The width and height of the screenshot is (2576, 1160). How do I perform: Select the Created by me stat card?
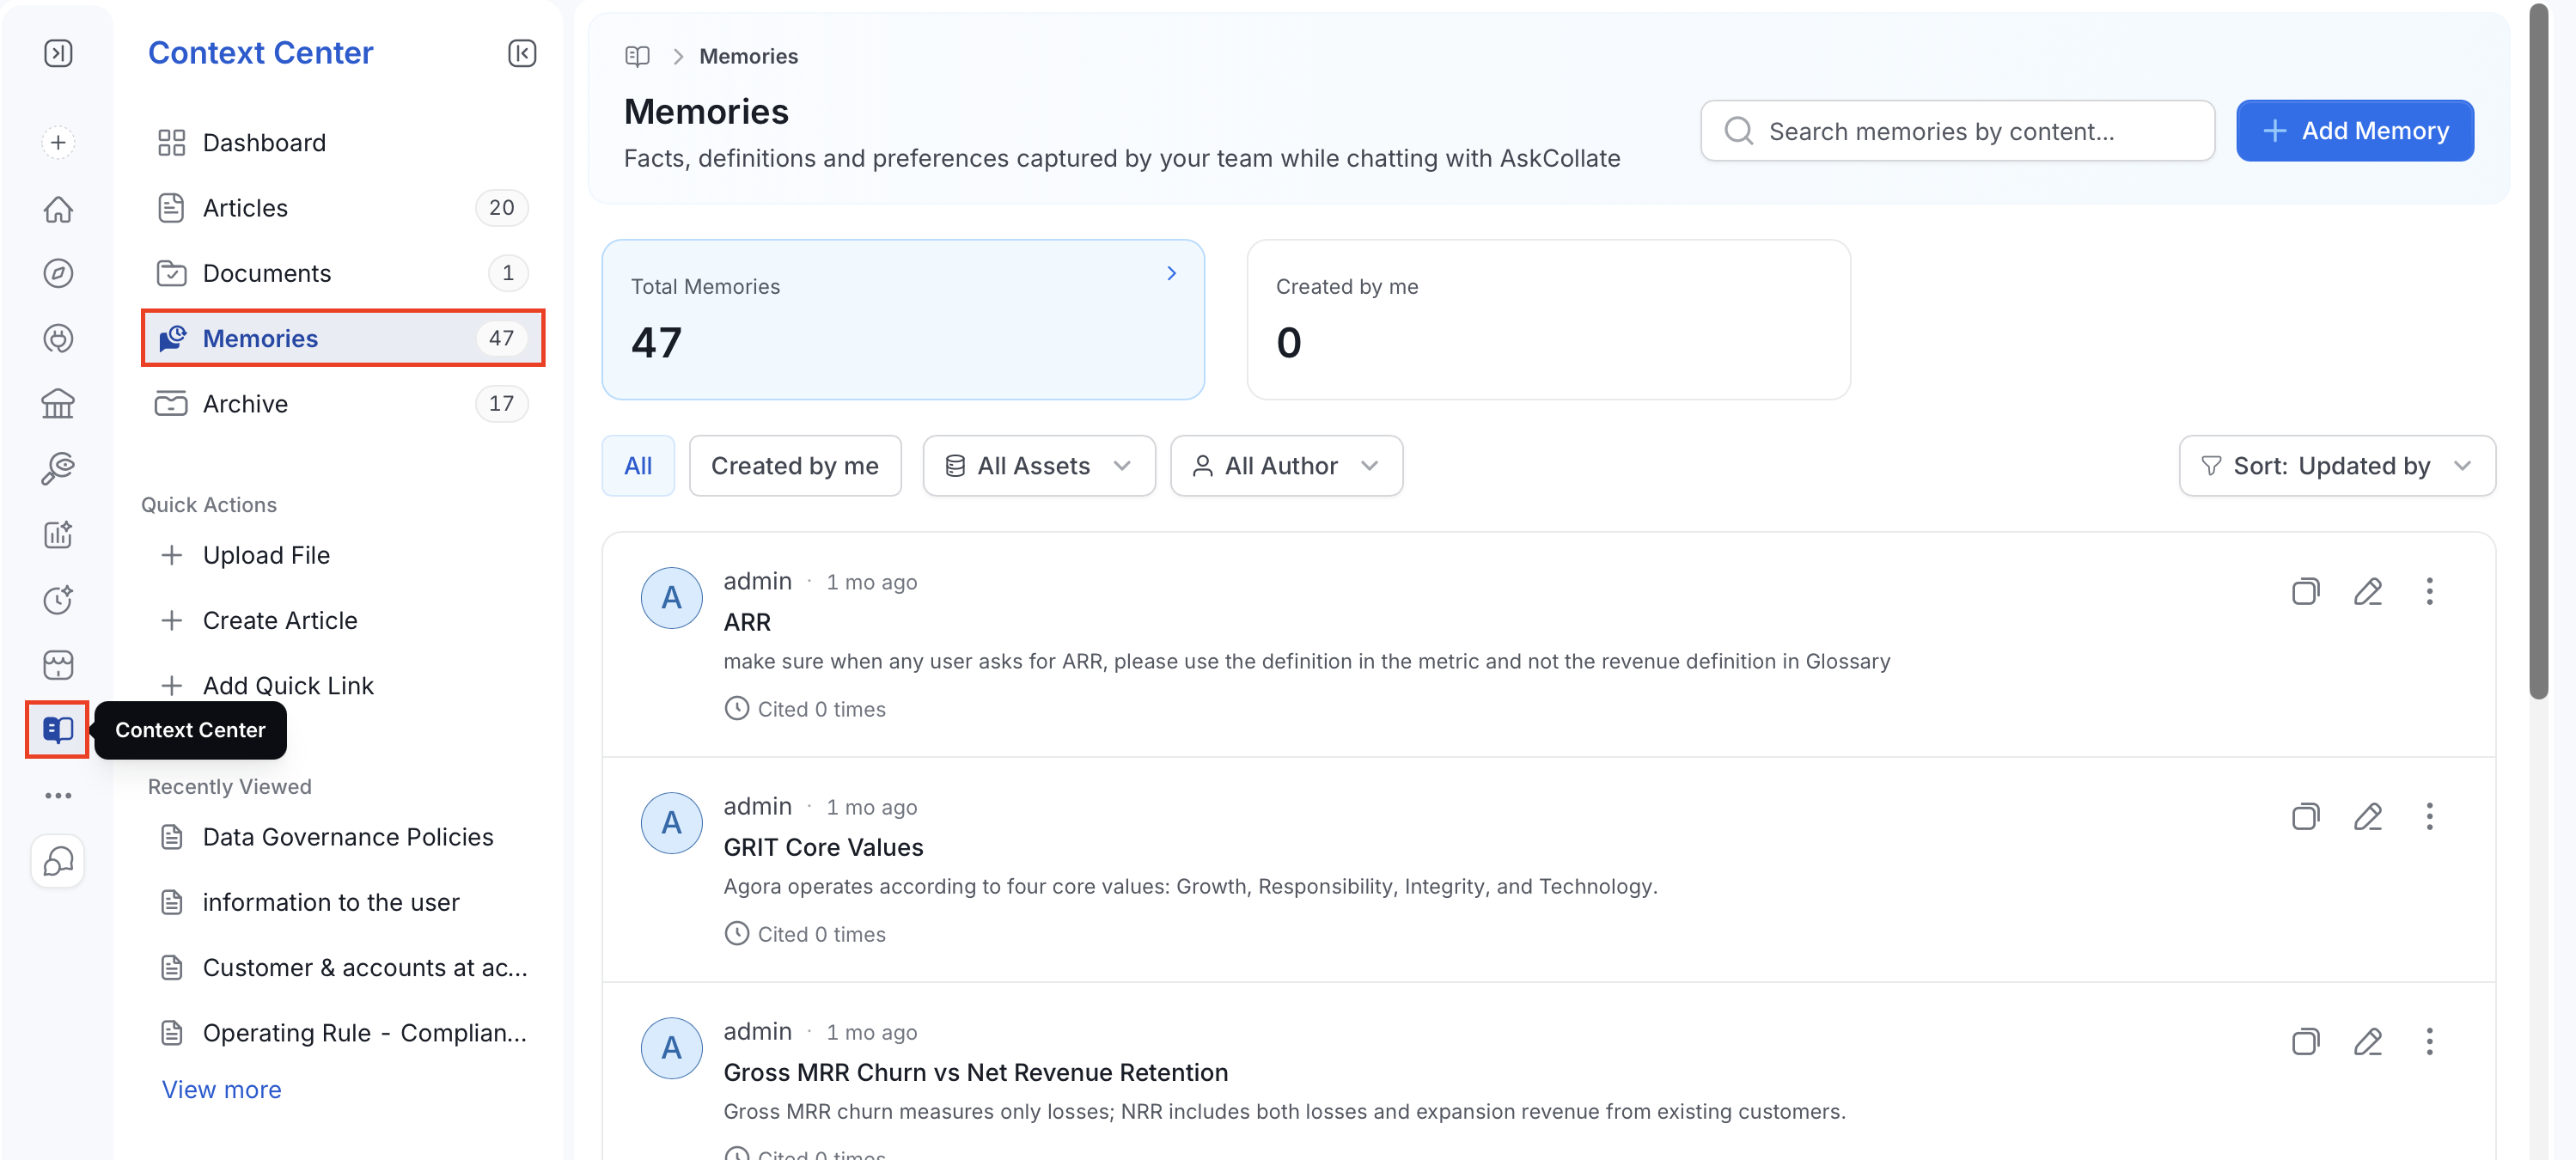coord(1548,319)
